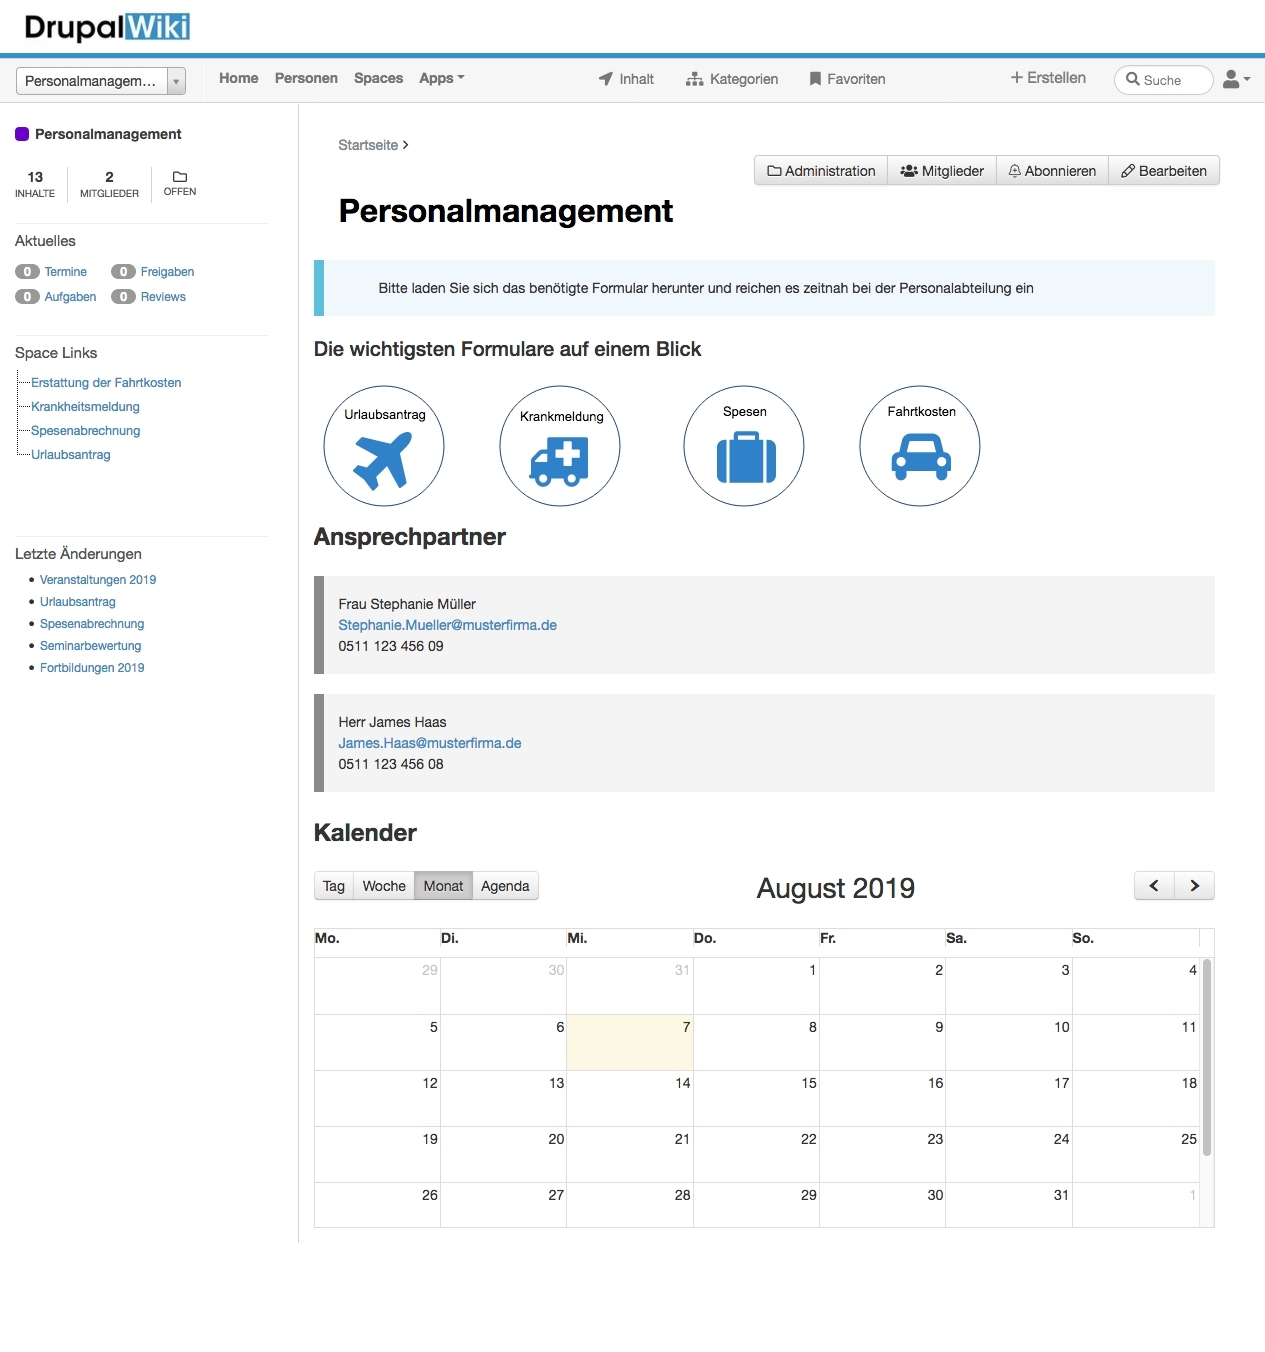Image resolution: width=1265 pixels, height=1352 pixels.
Task: Click the Offen folder icon in sidebar
Action: (180, 177)
